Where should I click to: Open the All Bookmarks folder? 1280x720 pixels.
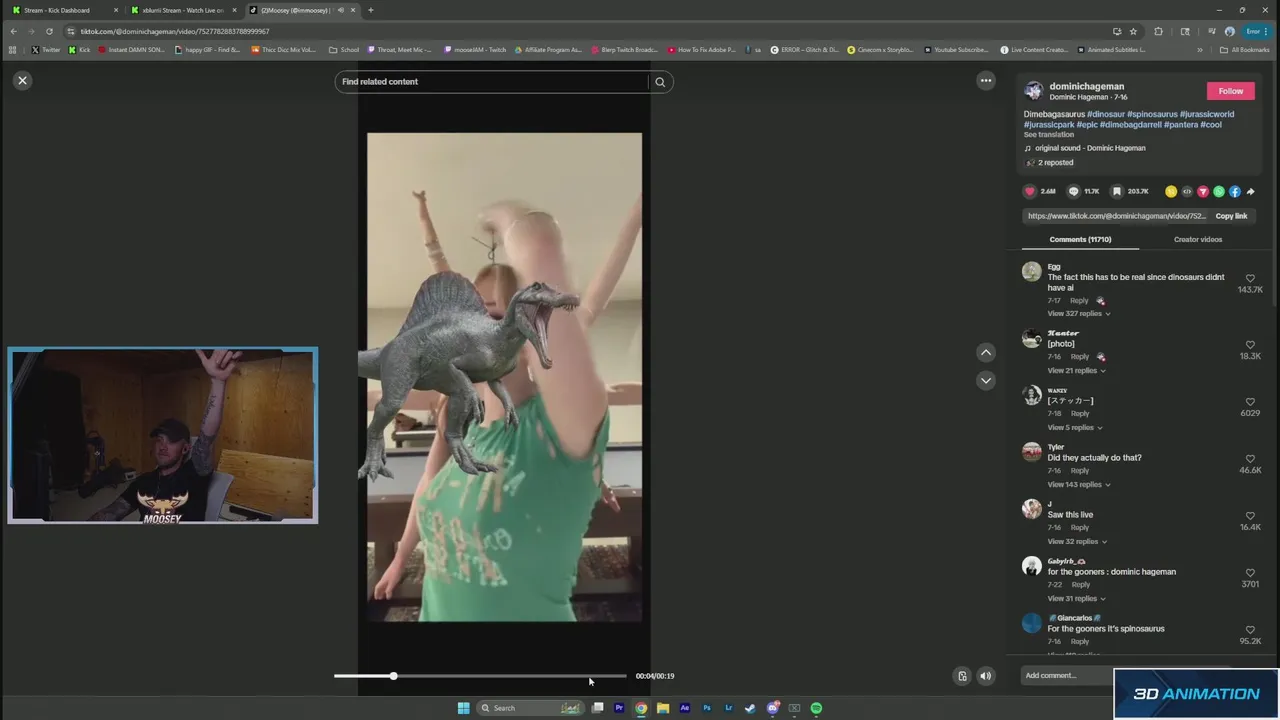(1245, 49)
